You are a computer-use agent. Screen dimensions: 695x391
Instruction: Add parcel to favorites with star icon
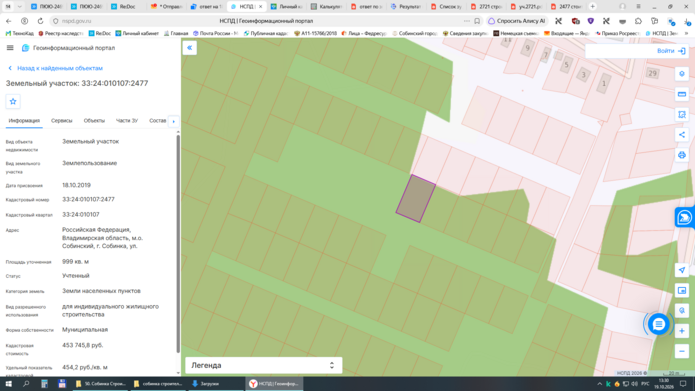tap(13, 102)
